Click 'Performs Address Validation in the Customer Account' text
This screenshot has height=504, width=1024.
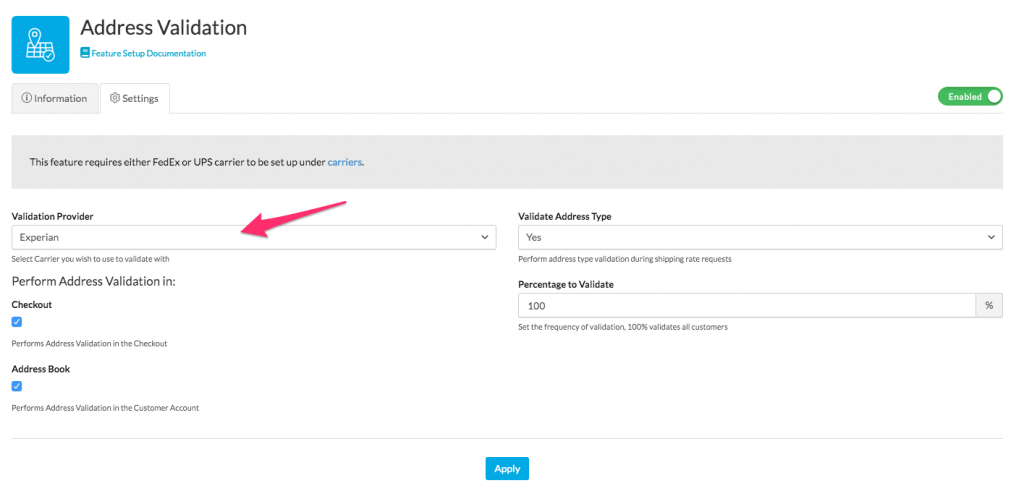click(x=105, y=408)
